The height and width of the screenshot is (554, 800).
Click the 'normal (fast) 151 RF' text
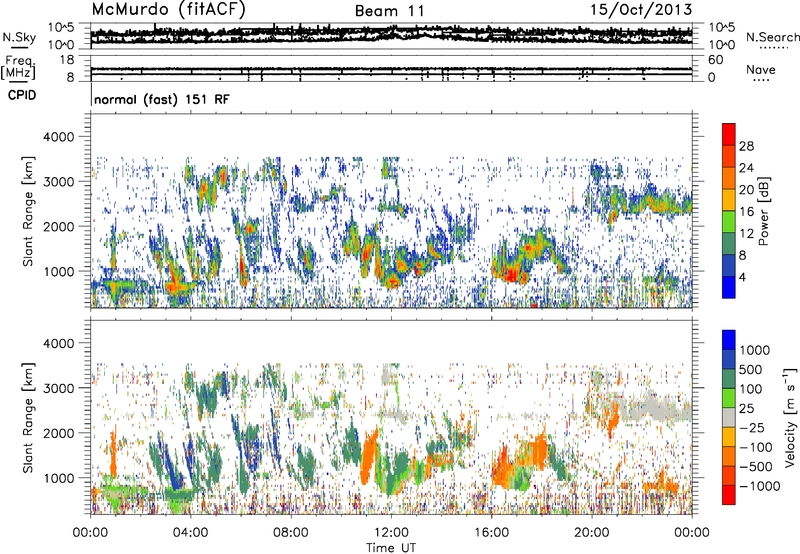pyautogui.click(x=162, y=99)
